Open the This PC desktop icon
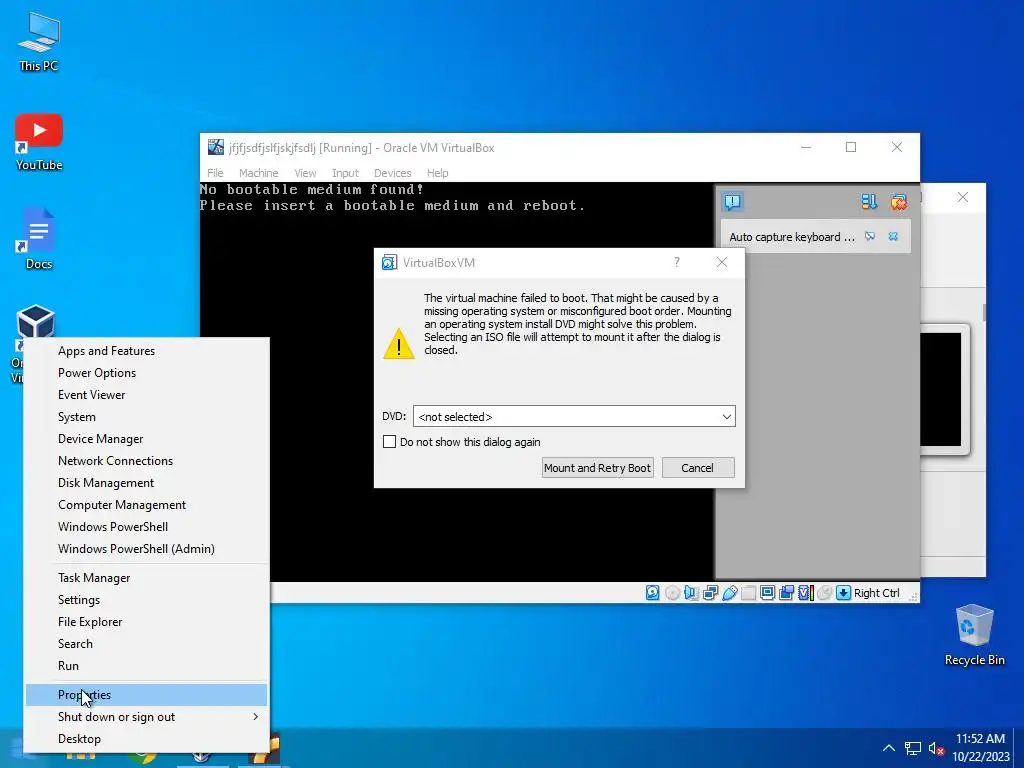 pyautogui.click(x=39, y=42)
